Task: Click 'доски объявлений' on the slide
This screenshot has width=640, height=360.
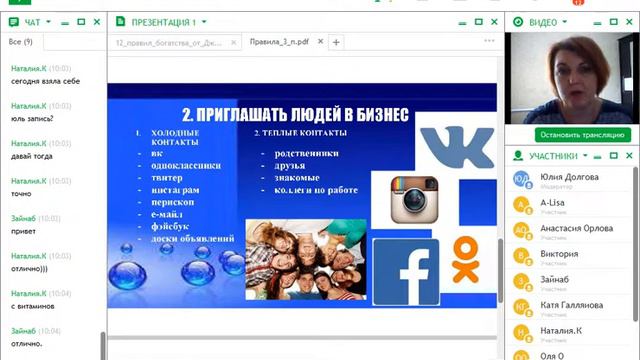Action: click(193, 238)
